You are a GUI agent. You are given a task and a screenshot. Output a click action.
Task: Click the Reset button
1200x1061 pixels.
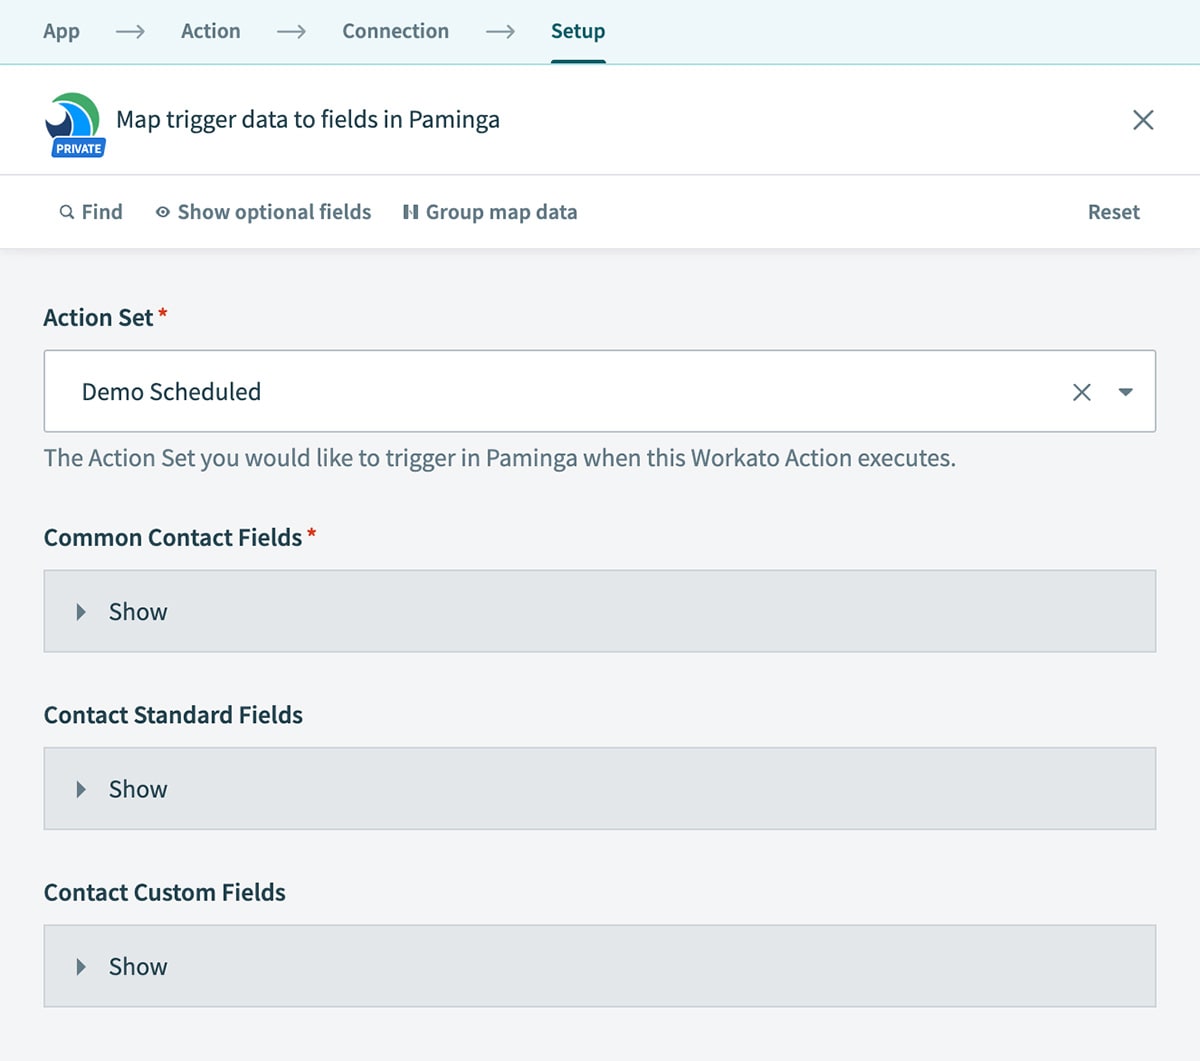(x=1113, y=212)
